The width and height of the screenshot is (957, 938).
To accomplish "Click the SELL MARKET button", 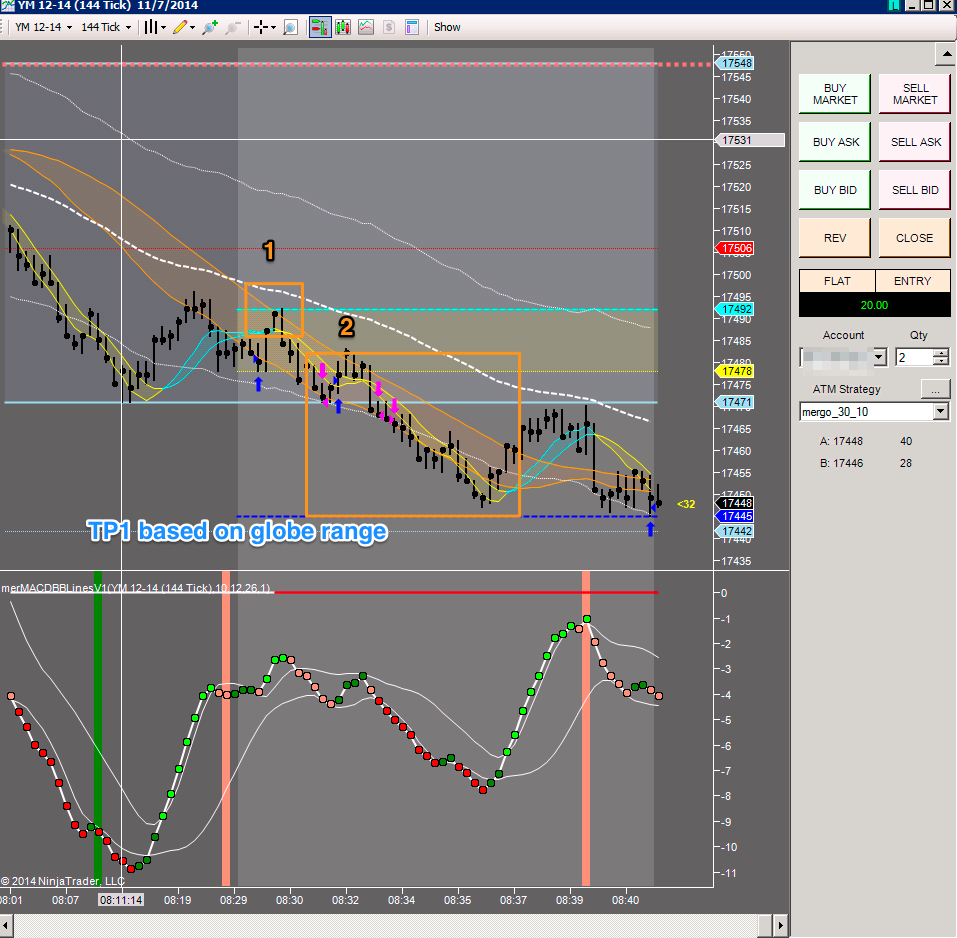I will [915, 94].
